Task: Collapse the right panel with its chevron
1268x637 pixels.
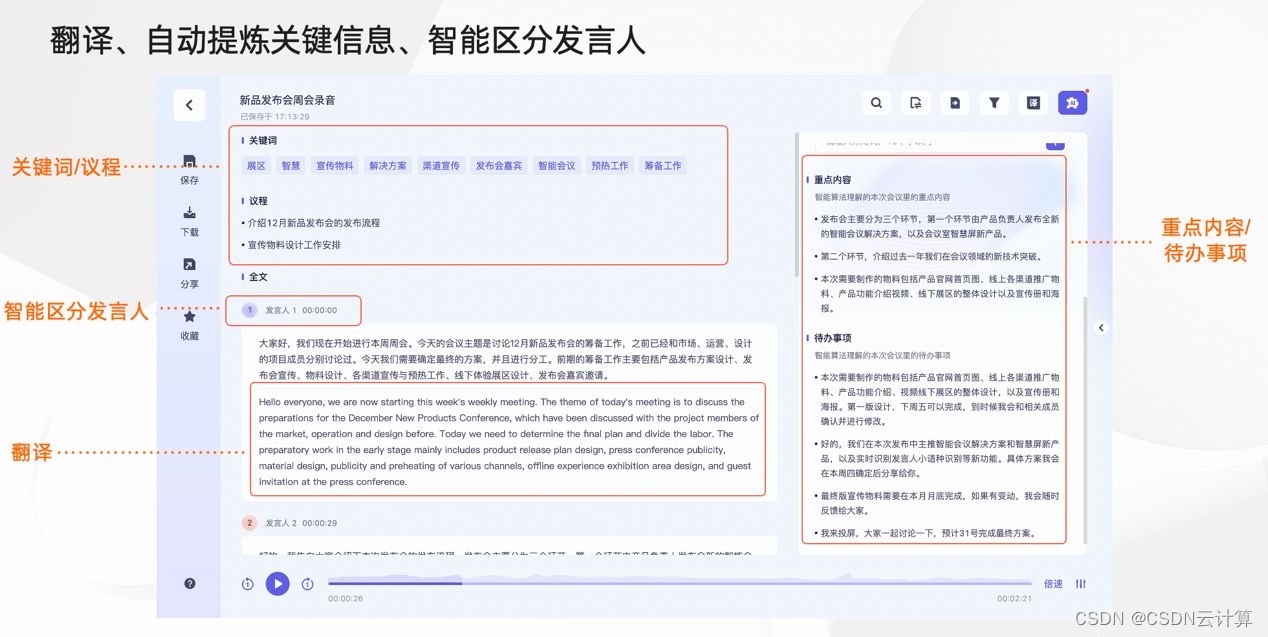Action: (1101, 327)
